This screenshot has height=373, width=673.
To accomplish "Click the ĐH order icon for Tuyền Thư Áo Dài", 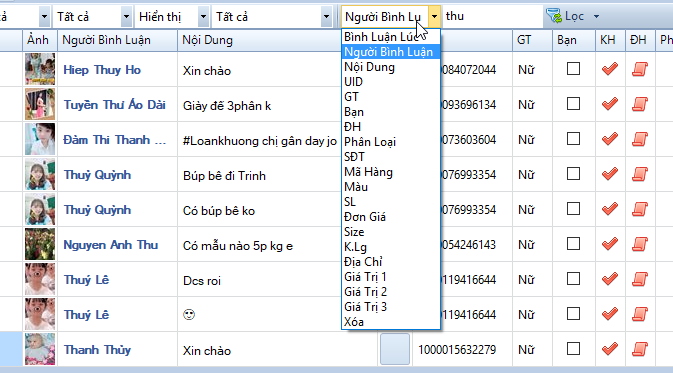I will 640,104.
